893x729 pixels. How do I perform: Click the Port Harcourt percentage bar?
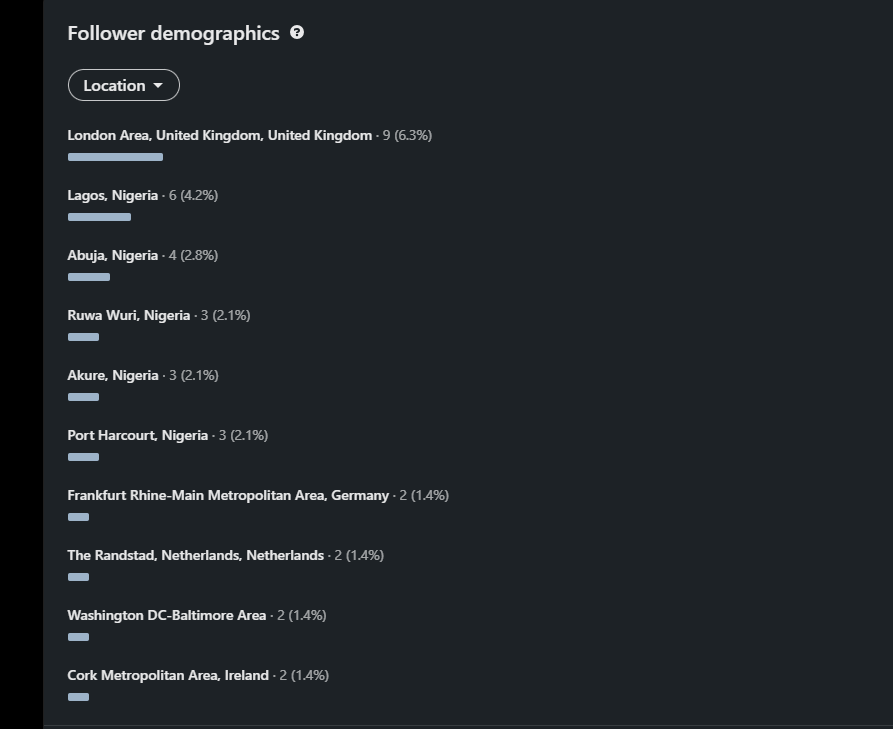click(x=83, y=457)
